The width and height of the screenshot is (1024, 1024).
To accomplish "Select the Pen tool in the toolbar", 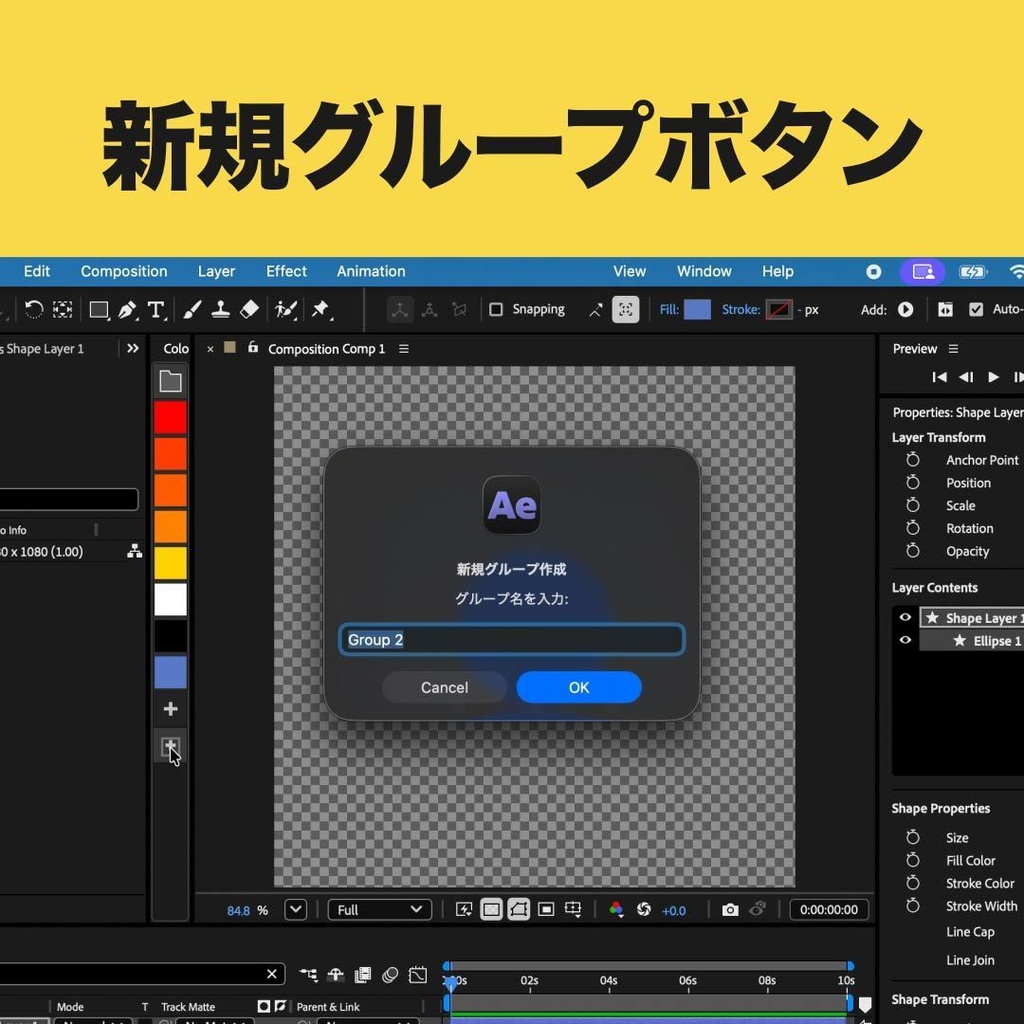I will pyautogui.click(x=128, y=309).
